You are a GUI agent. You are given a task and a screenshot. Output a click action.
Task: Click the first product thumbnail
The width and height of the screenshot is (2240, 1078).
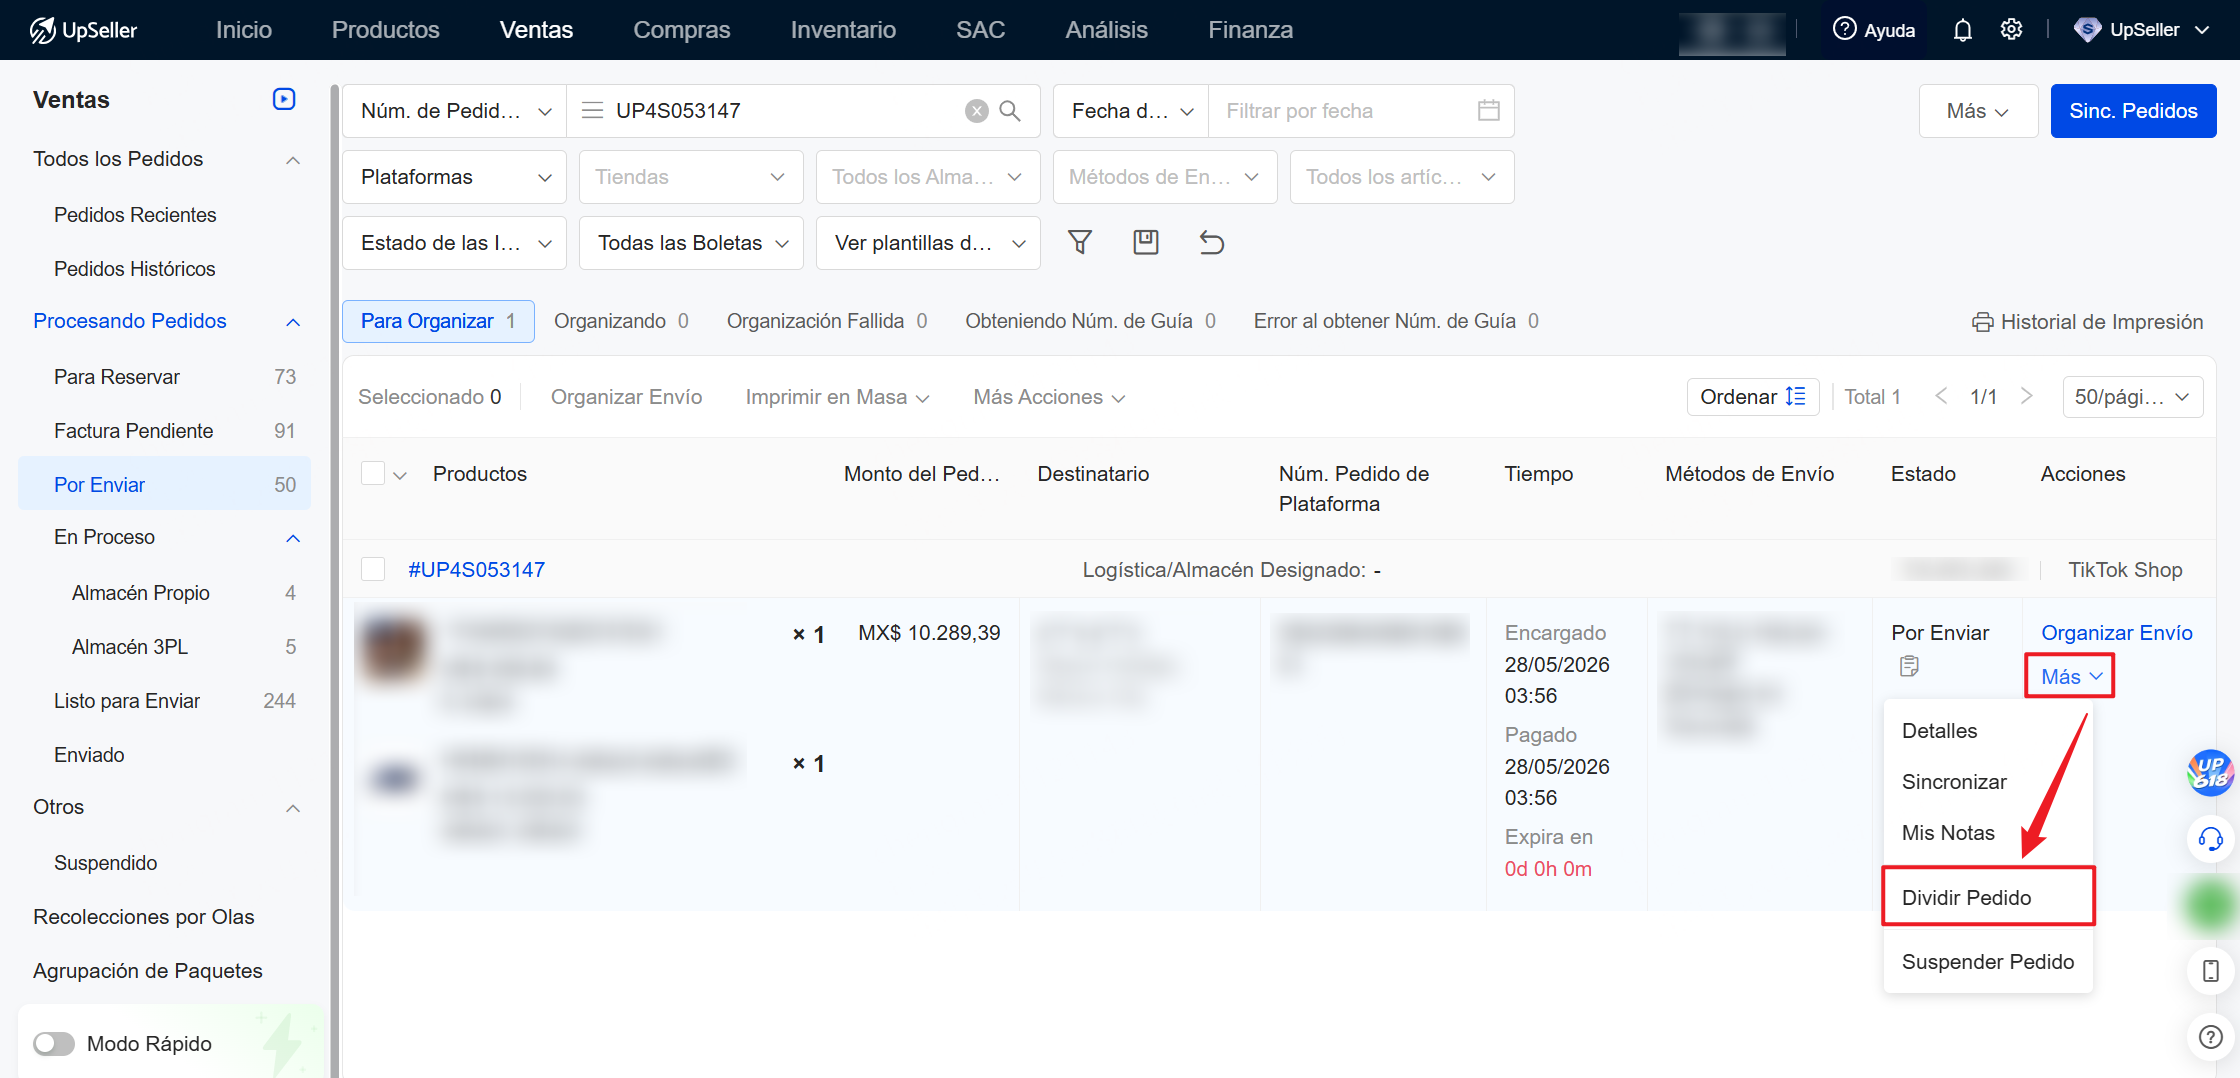pos(392,650)
